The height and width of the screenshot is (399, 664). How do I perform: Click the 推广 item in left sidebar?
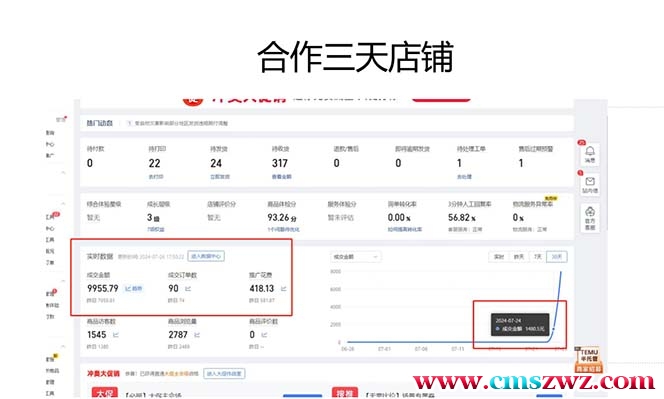50,155
